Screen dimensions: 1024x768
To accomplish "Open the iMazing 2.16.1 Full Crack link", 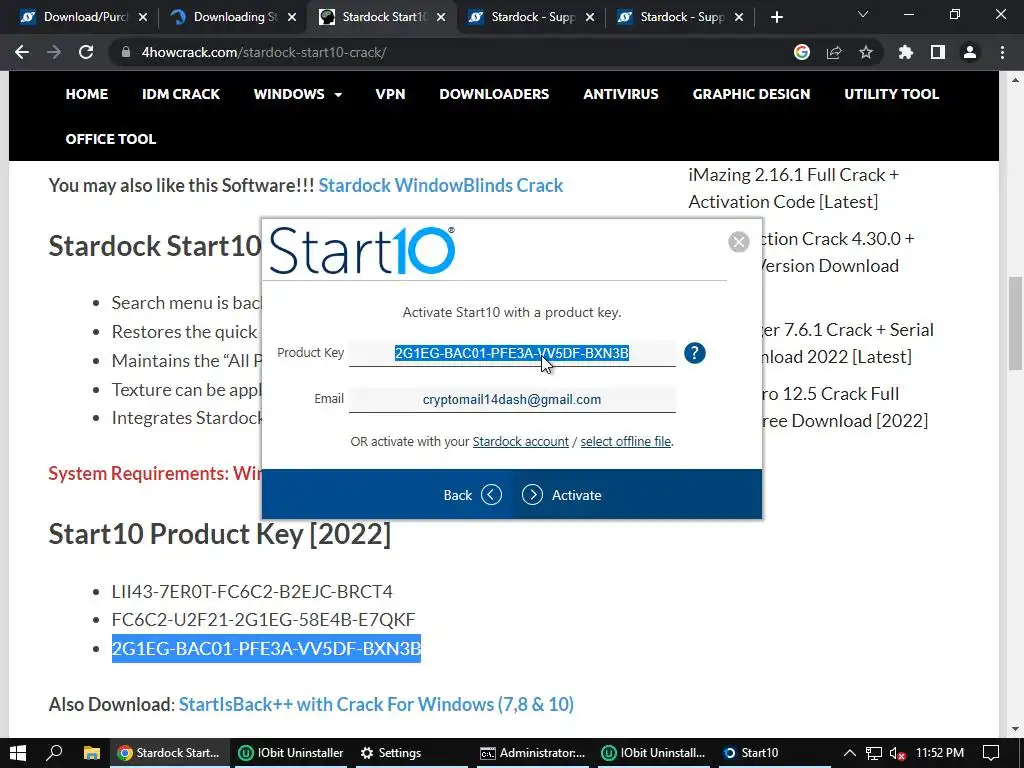I will (x=793, y=188).
